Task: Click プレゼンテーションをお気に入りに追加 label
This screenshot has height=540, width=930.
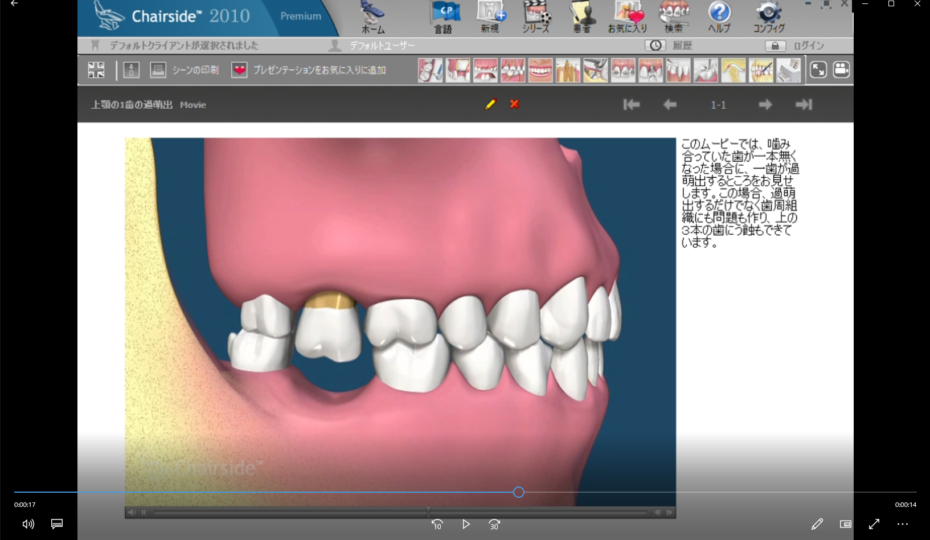Action: [319, 70]
